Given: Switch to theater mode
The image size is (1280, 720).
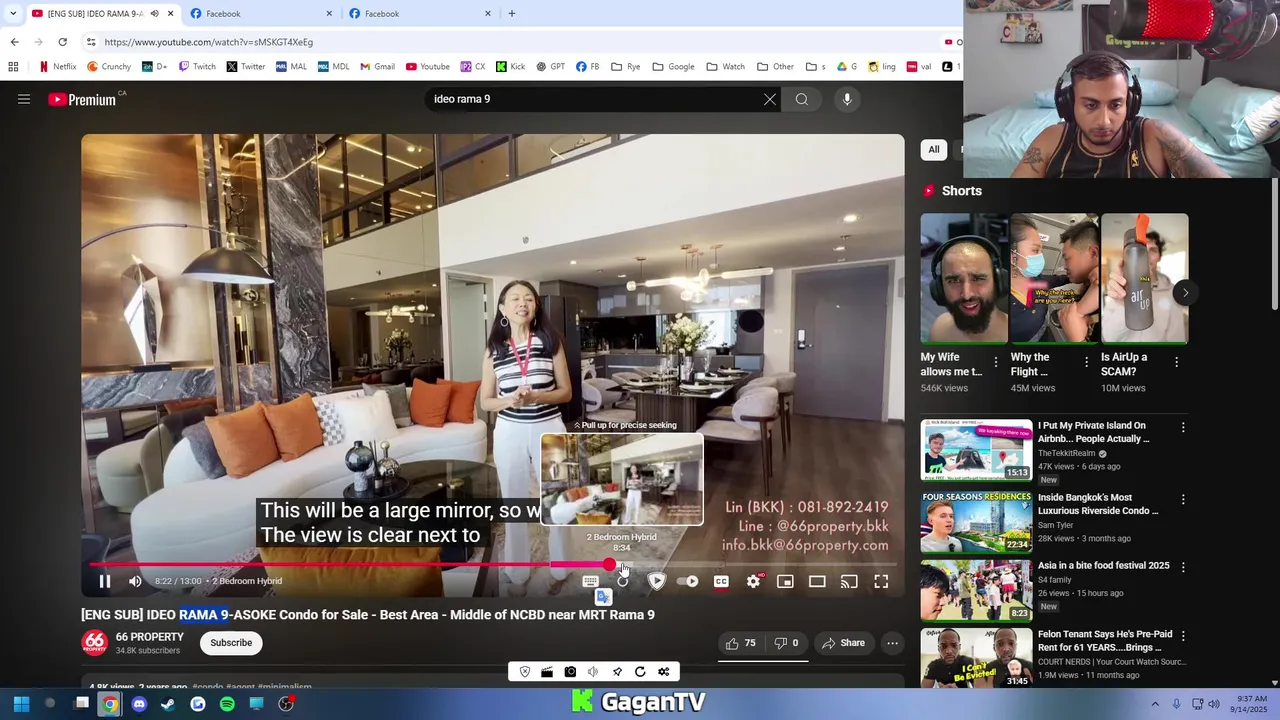Looking at the screenshot, I should (x=817, y=581).
